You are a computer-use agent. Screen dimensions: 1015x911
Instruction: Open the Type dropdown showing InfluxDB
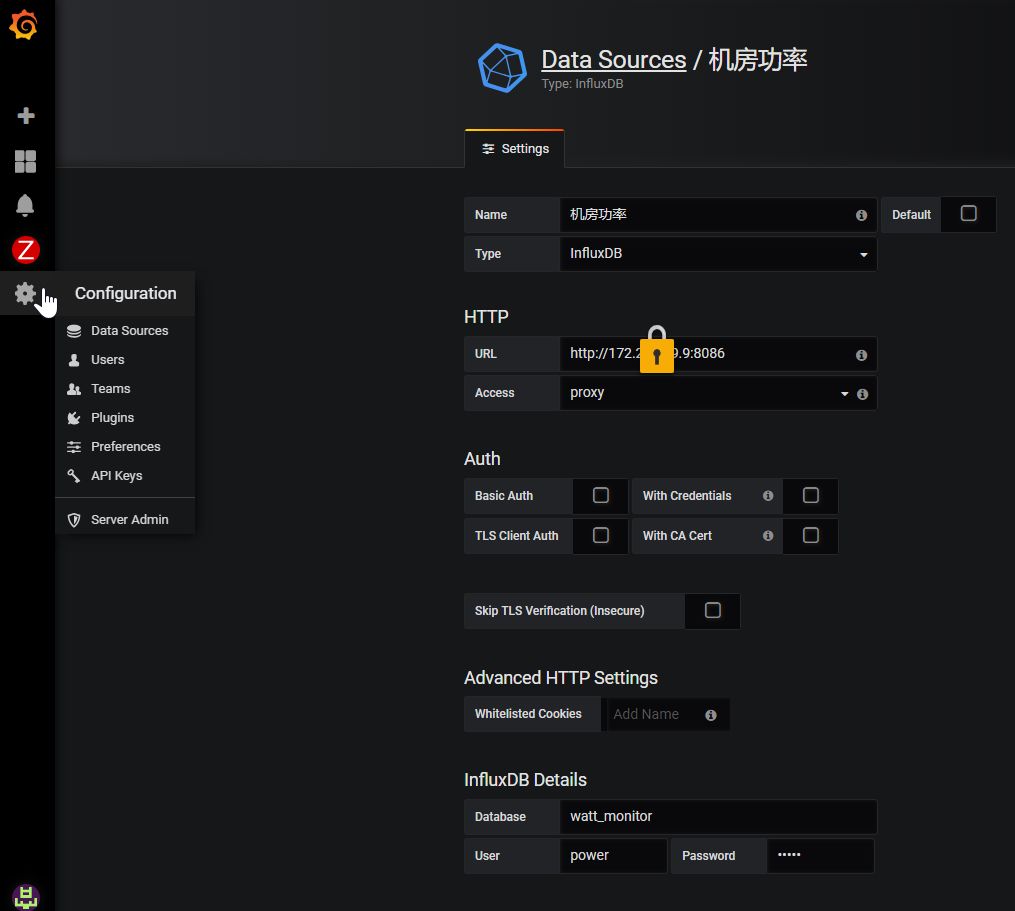(x=718, y=254)
